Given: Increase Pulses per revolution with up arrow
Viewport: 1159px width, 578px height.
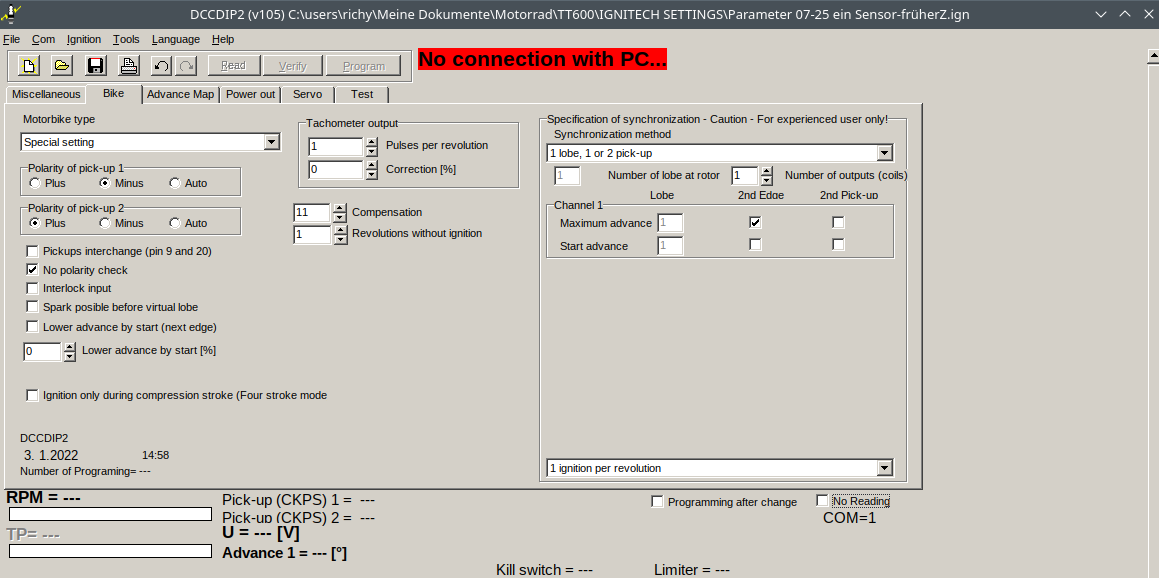Looking at the screenshot, I should (x=371, y=141).
